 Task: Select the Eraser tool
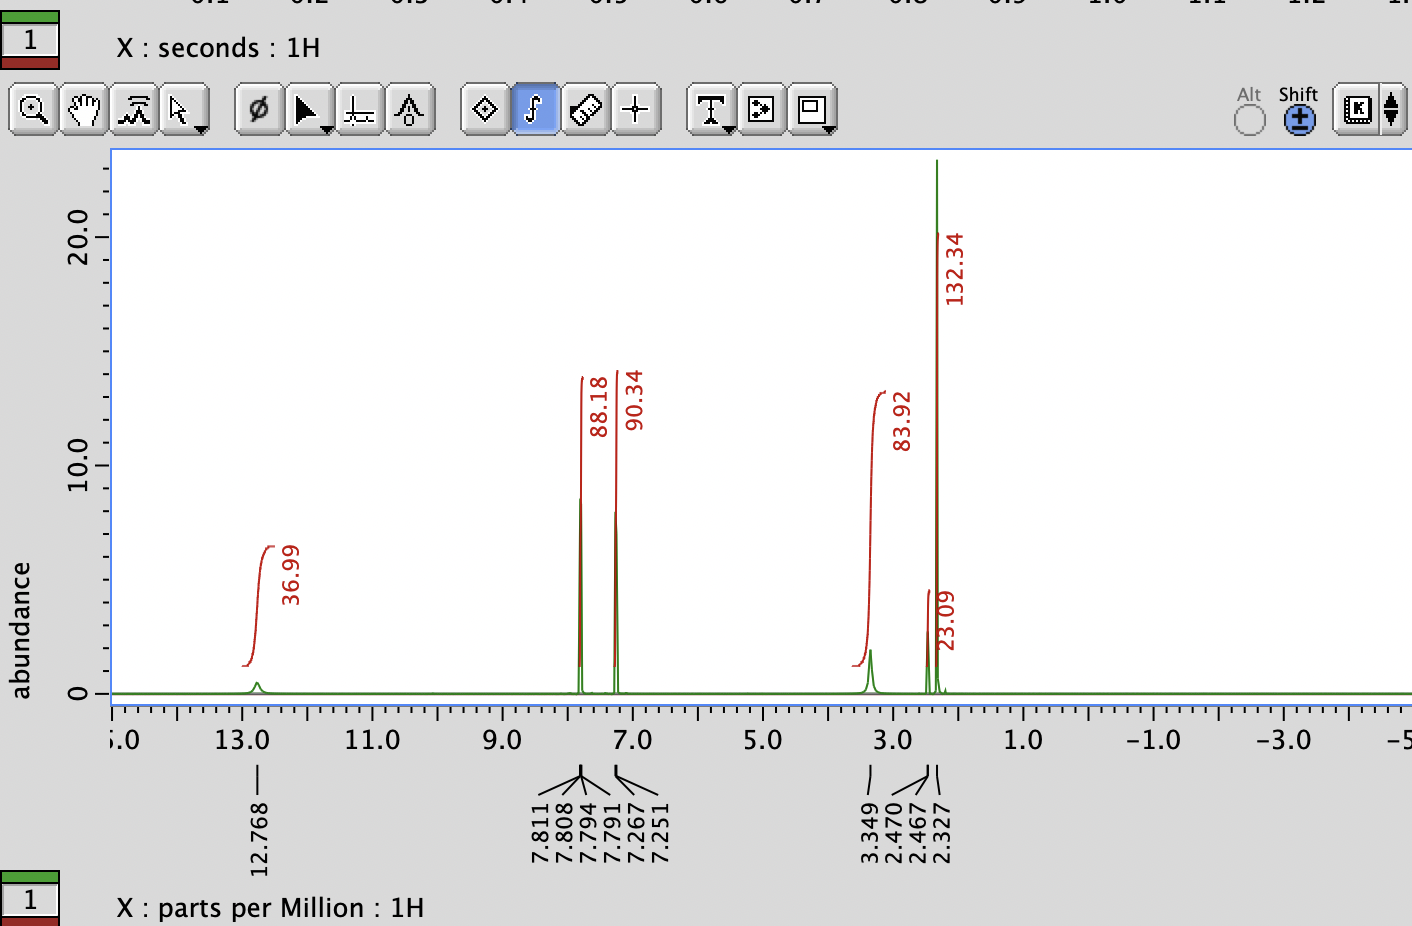tap(585, 110)
